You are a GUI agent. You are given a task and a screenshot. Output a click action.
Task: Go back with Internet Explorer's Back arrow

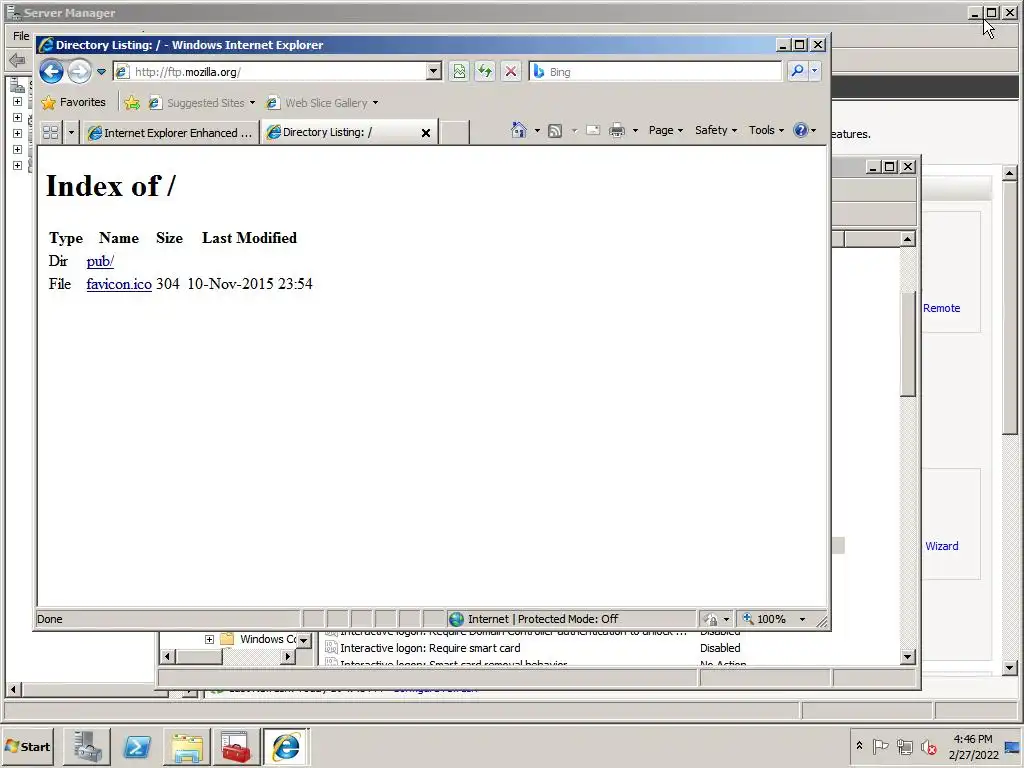52,71
